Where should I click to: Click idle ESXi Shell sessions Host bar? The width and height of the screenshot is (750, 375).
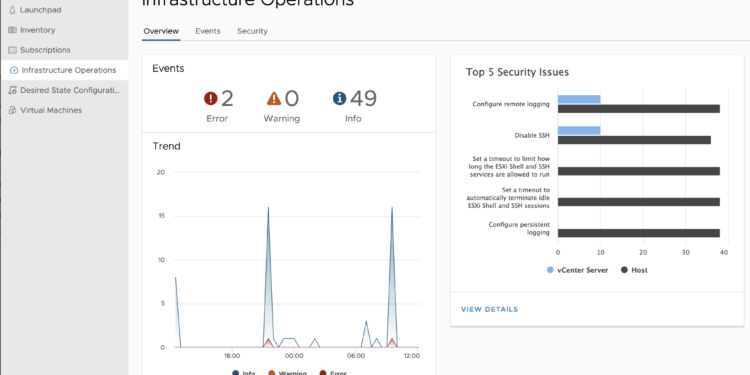pyautogui.click(x=639, y=202)
